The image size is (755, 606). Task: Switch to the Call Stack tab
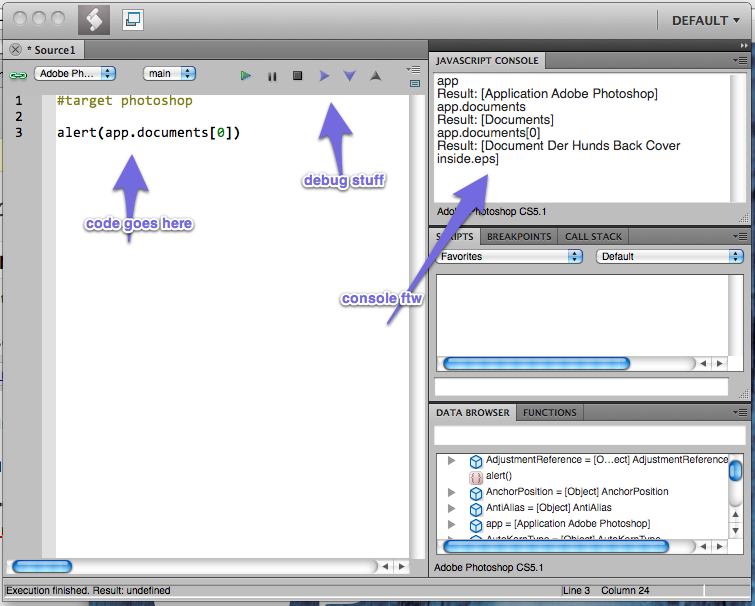593,236
